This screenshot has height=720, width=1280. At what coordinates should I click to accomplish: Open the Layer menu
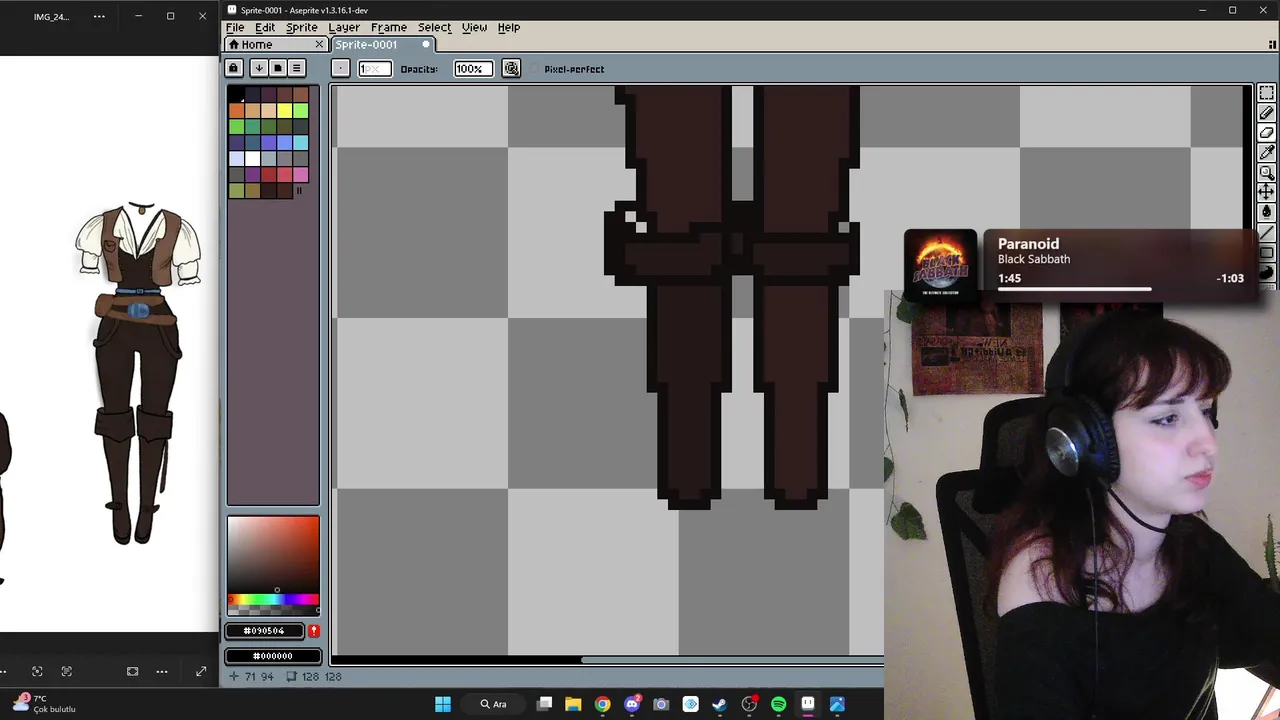(x=343, y=27)
